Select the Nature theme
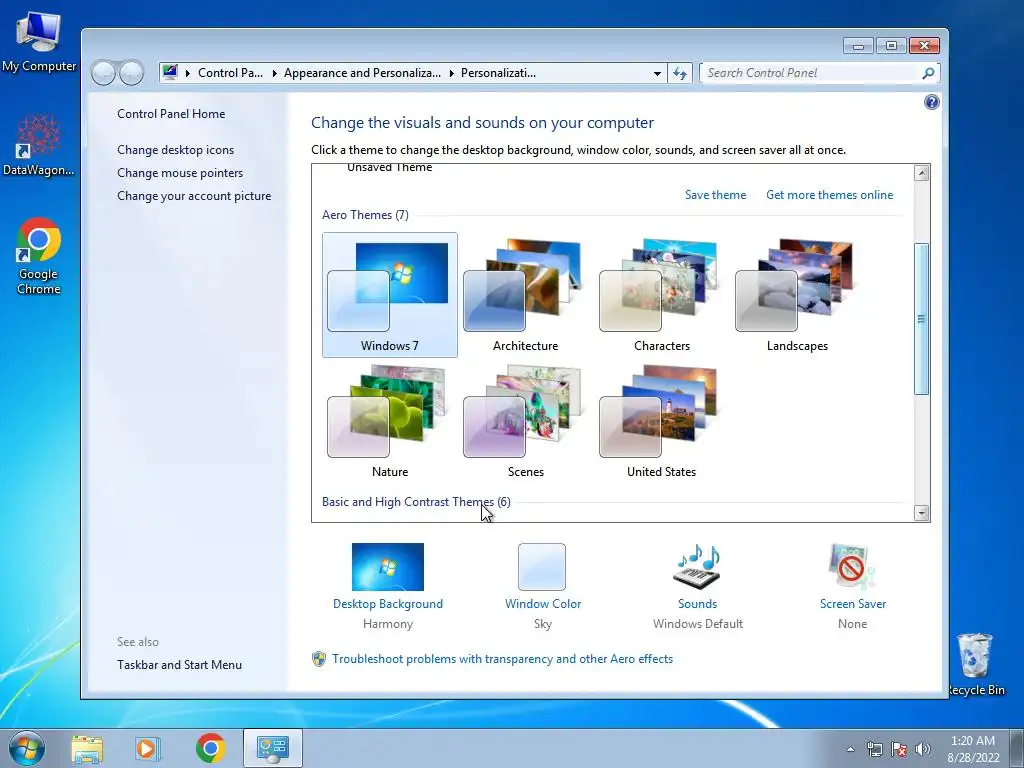This screenshot has height=768, width=1024. click(x=389, y=421)
